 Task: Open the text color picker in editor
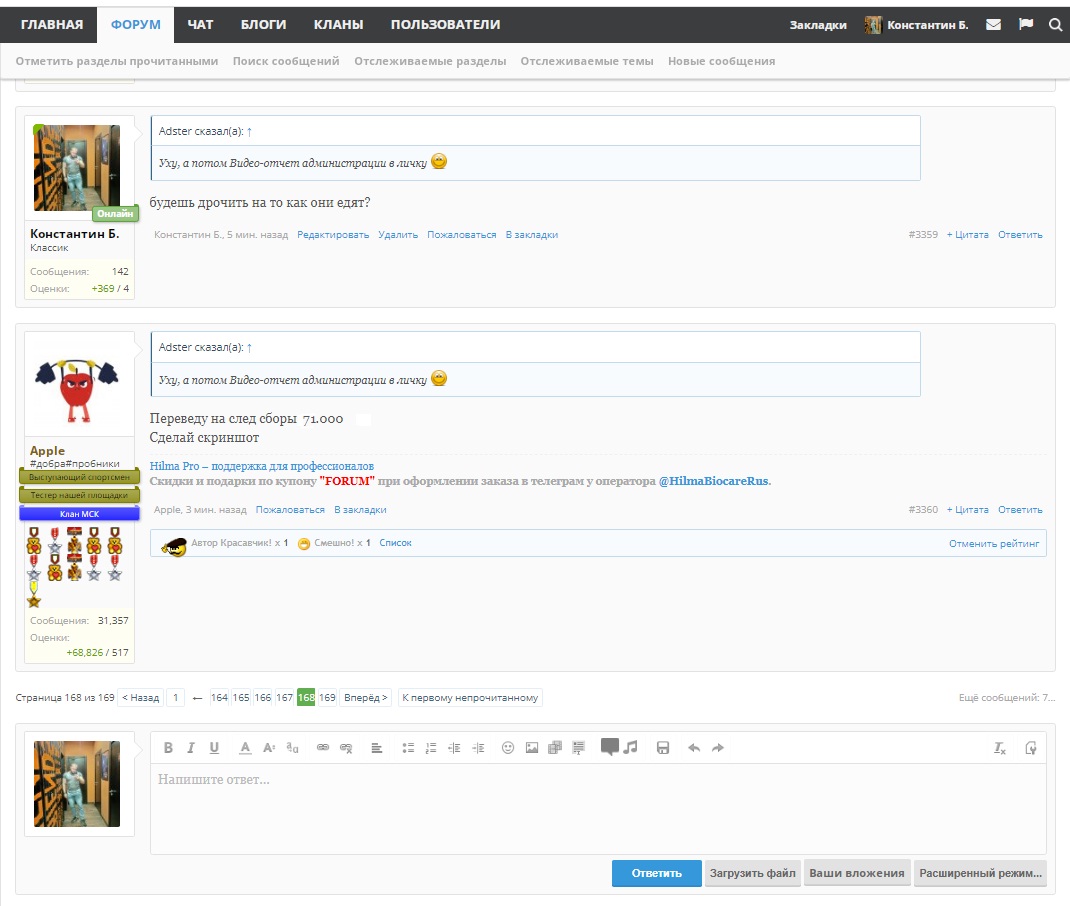(x=245, y=748)
